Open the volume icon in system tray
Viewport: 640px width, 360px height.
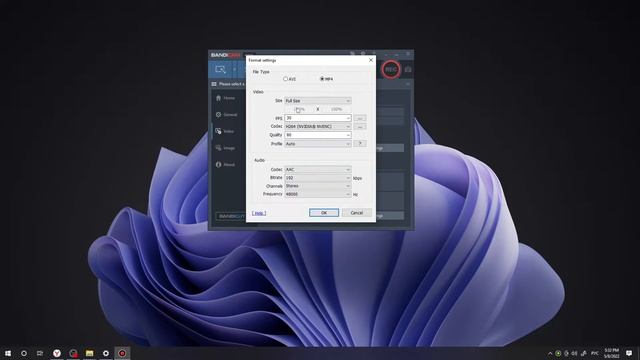click(575, 353)
